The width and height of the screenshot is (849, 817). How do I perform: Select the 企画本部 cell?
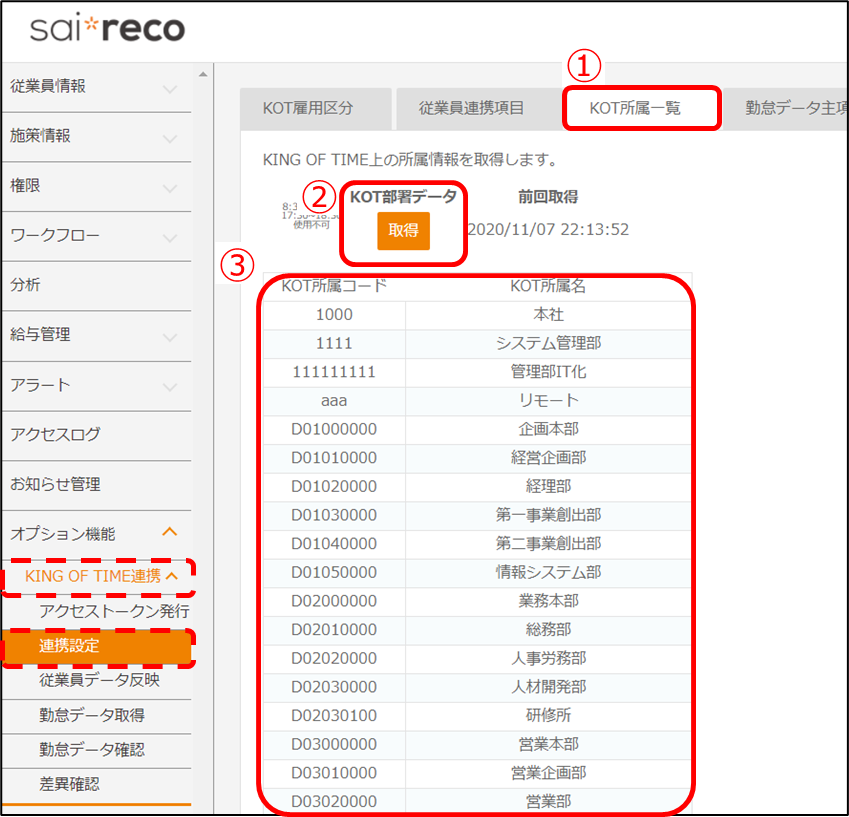(x=548, y=429)
